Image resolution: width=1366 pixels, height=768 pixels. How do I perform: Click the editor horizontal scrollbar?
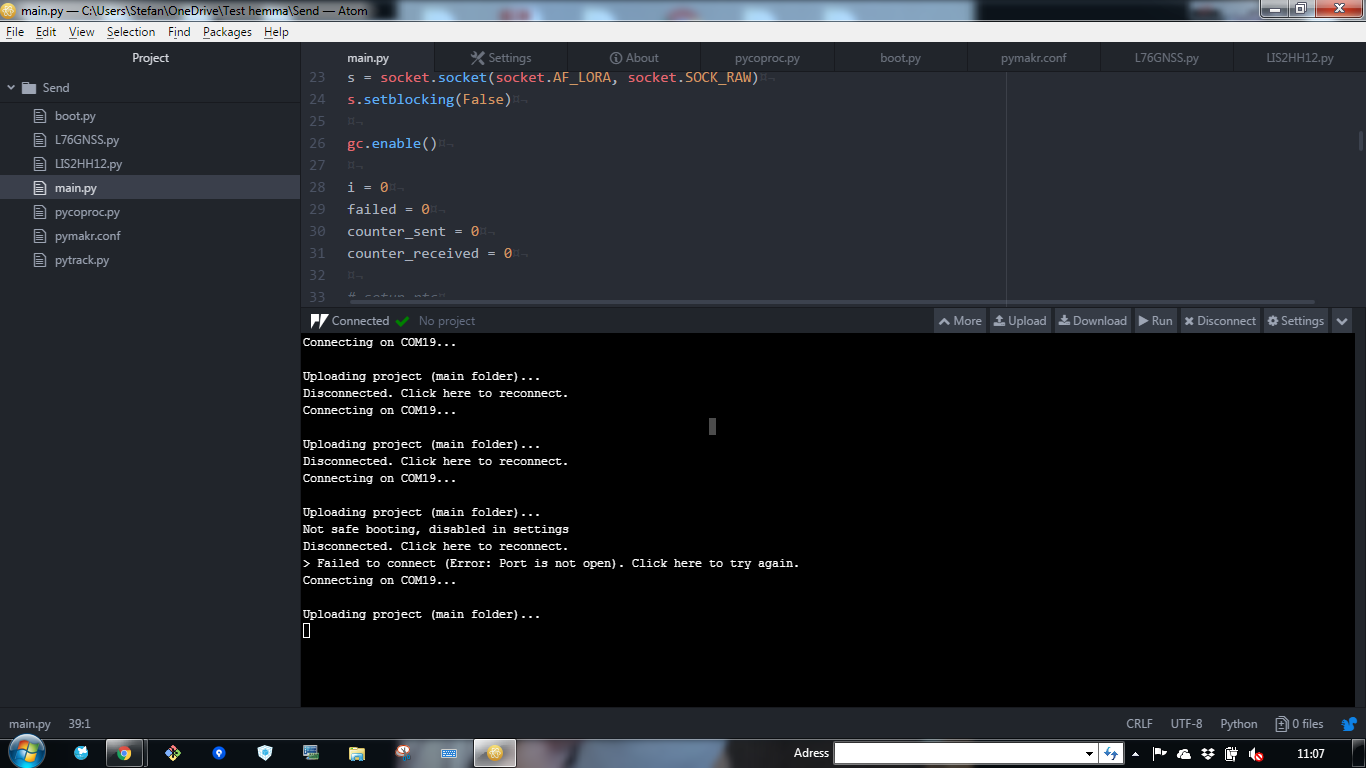pos(830,302)
